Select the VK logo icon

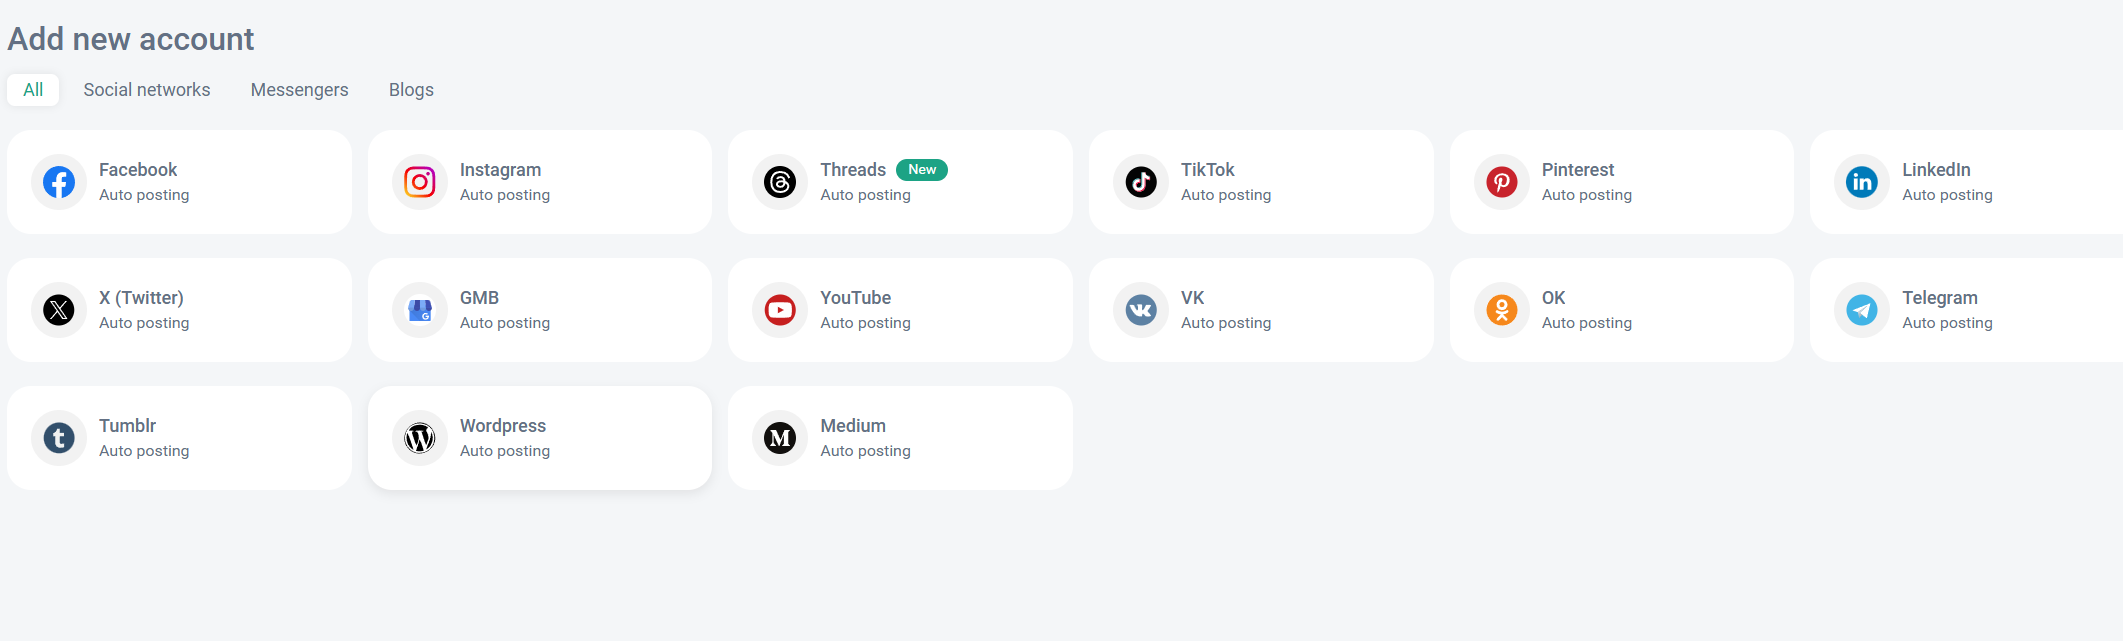(1141, 310)
